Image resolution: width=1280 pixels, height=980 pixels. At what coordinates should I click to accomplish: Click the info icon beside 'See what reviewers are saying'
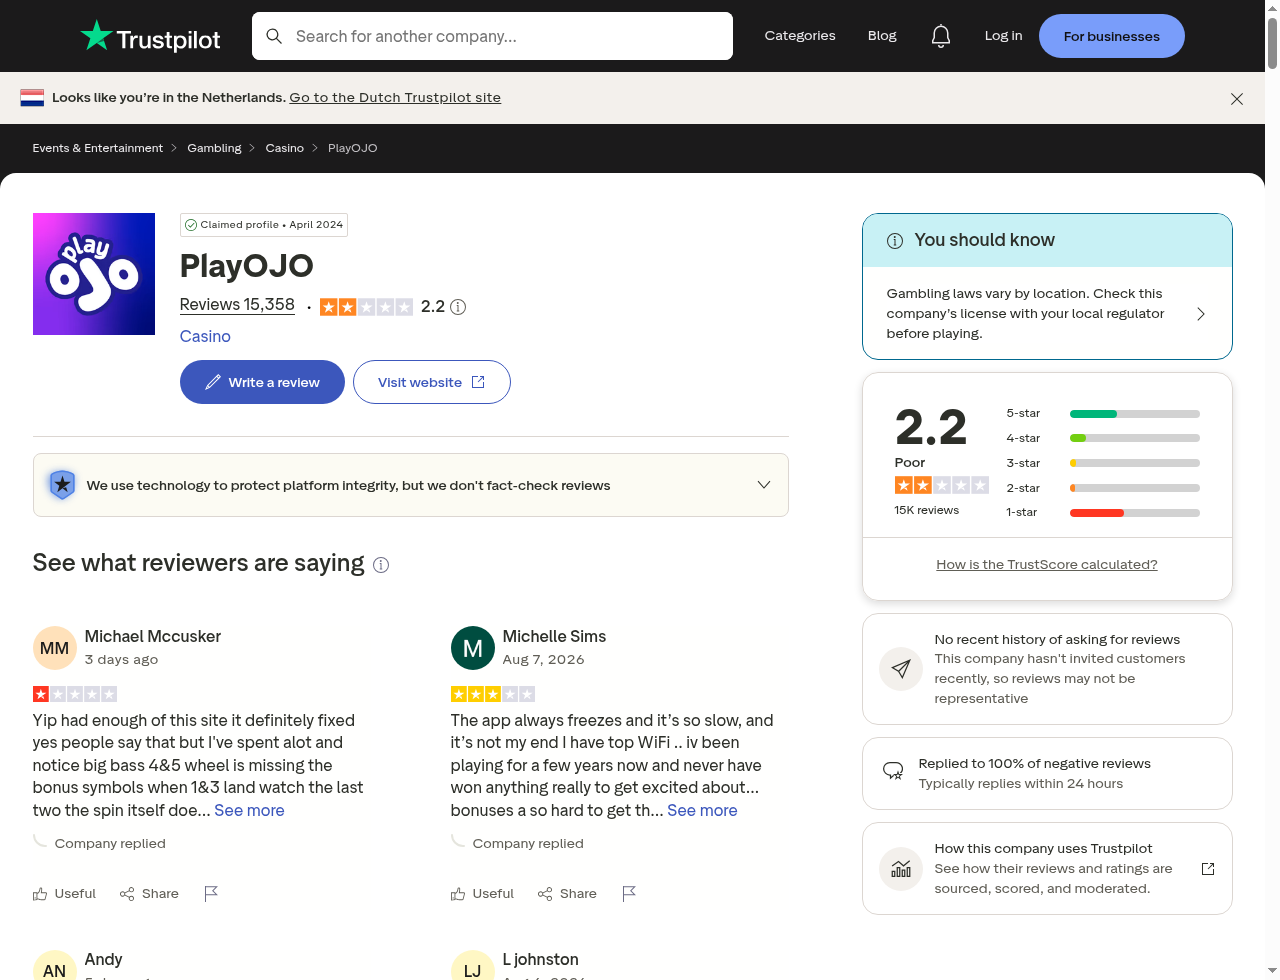pyautogui.click(x=381, y=565)
